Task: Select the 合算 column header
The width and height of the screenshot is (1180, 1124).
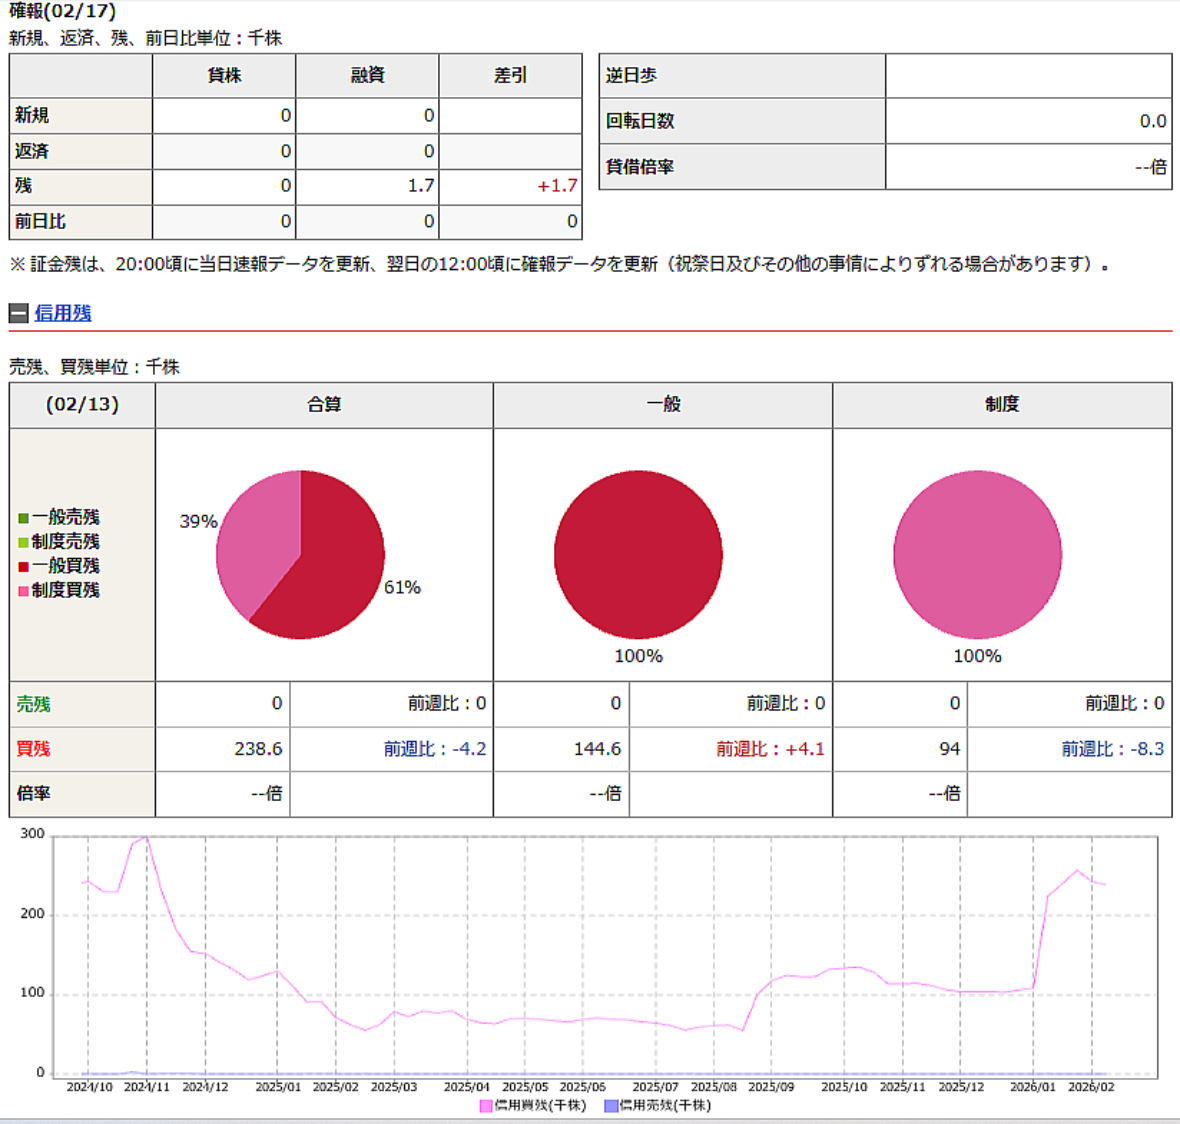Action: (x=324, y=404)
